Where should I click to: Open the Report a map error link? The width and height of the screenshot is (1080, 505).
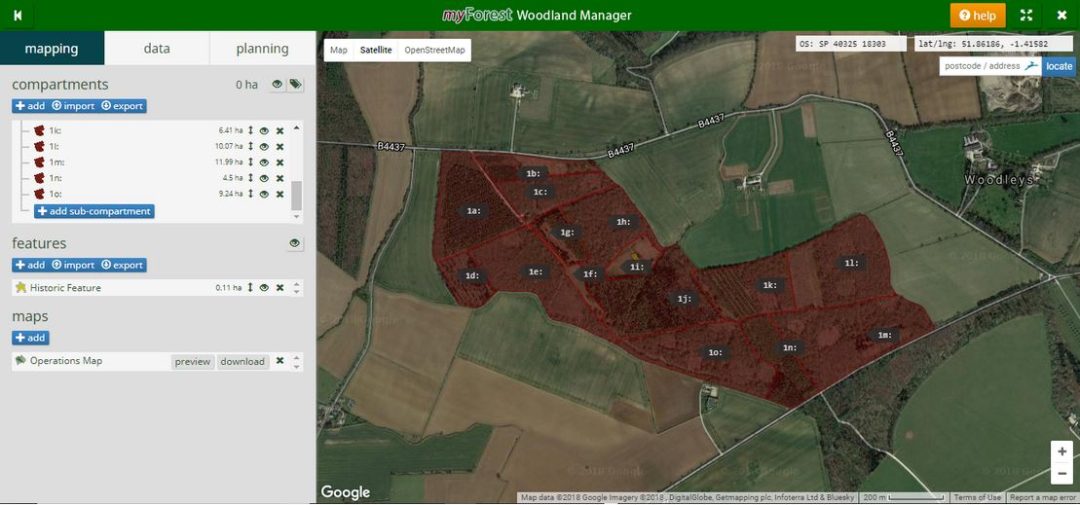[x=1043, y=497]
